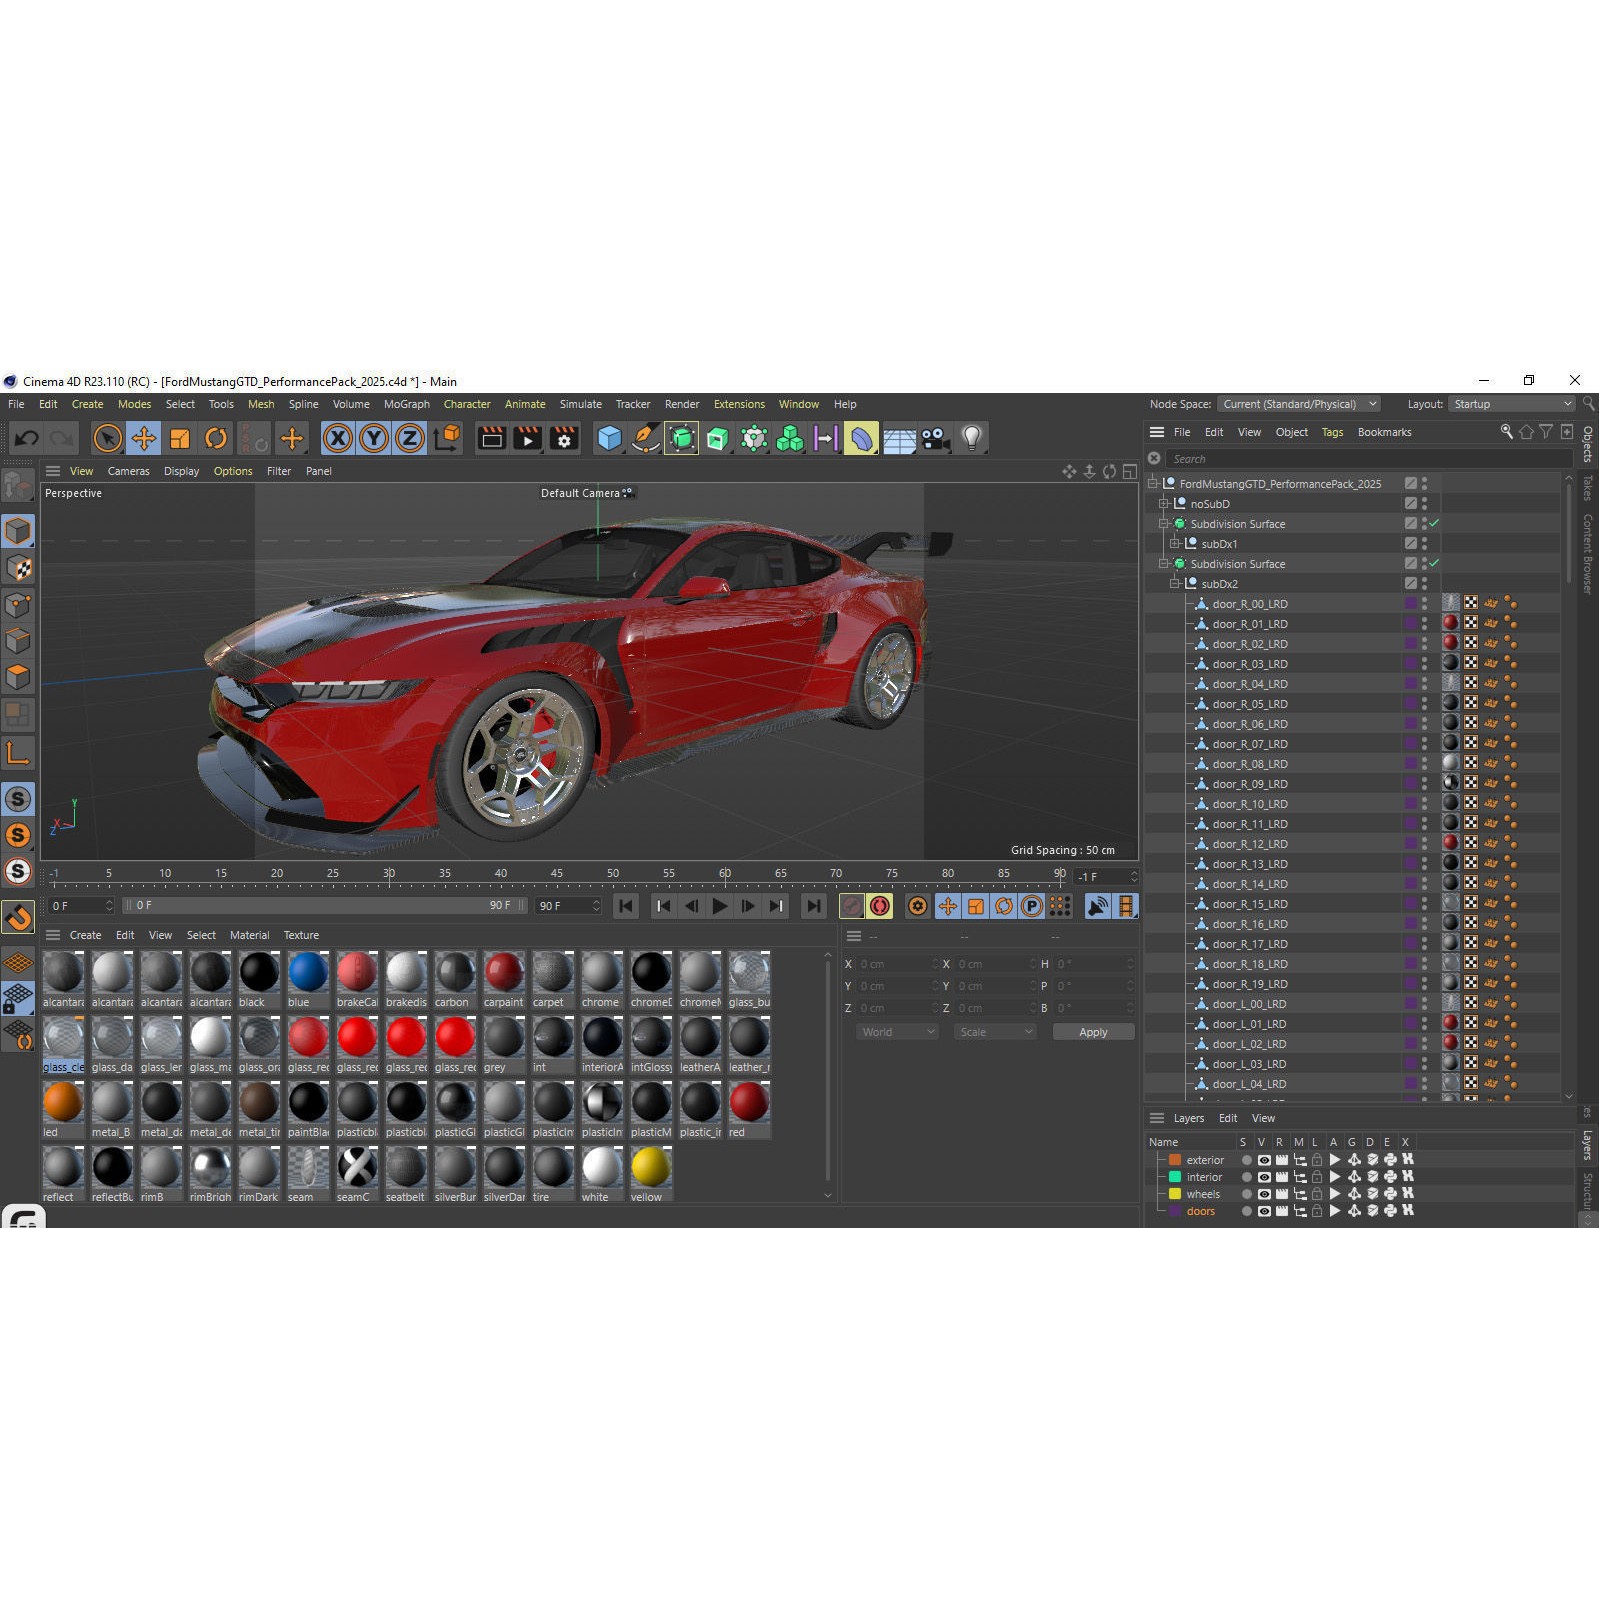Open the vertical Takes tab
This screenshot has width=1599, height=1599.
(x=1587, y=488)
